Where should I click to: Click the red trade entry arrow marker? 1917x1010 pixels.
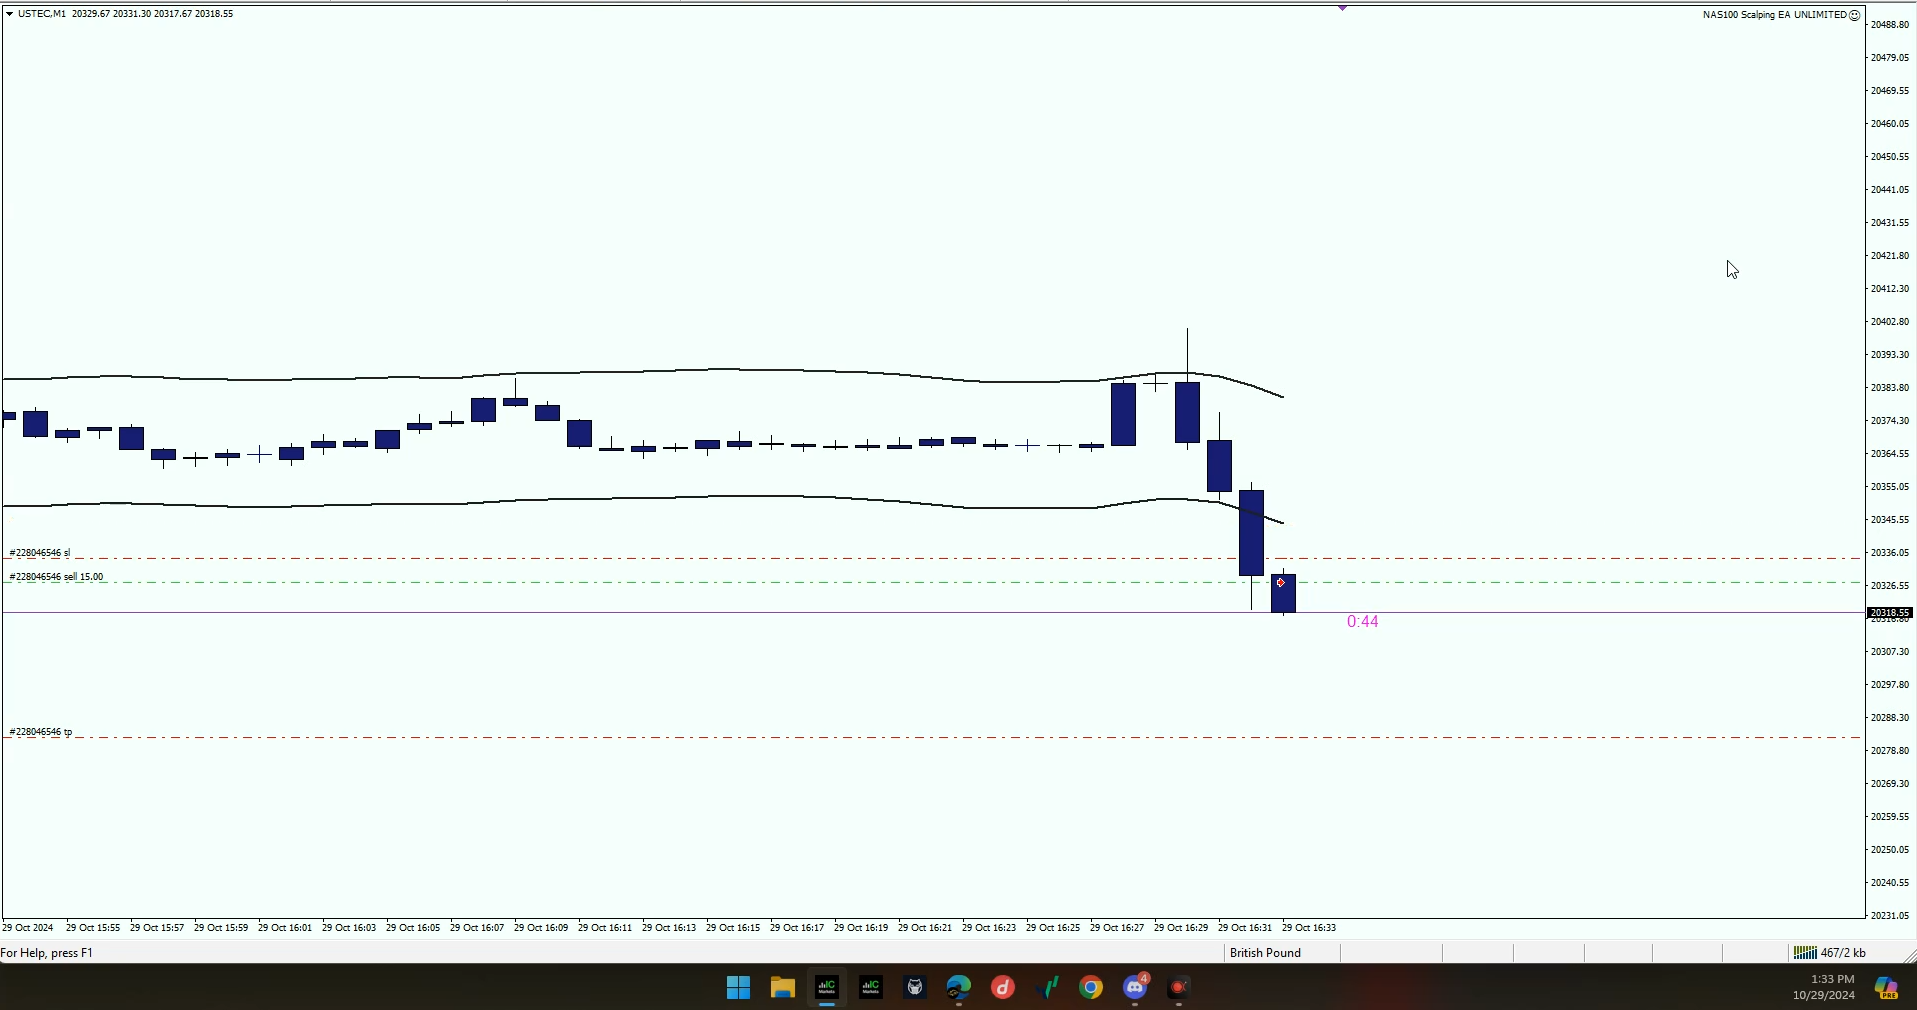click(x=1280, y=583)
